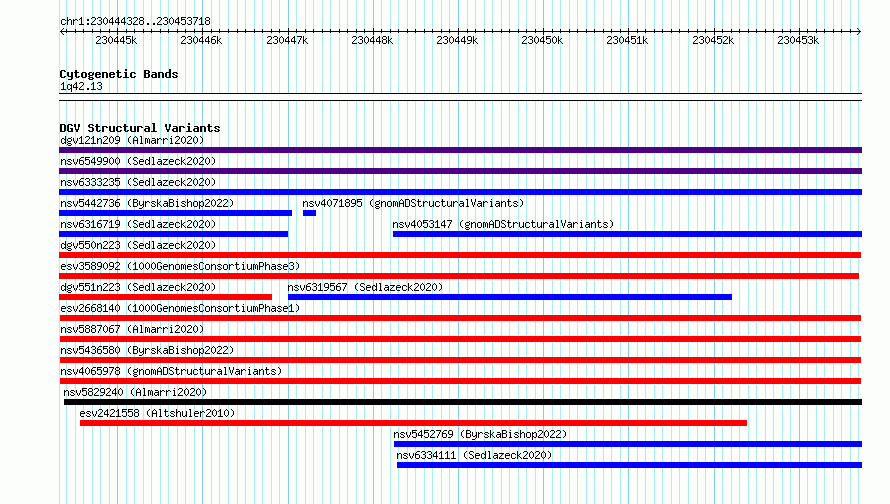This screenshot has height=504, width=890.
Task: Select the black nsv5829240 variant bar
Action: click(x=463, y=402)
